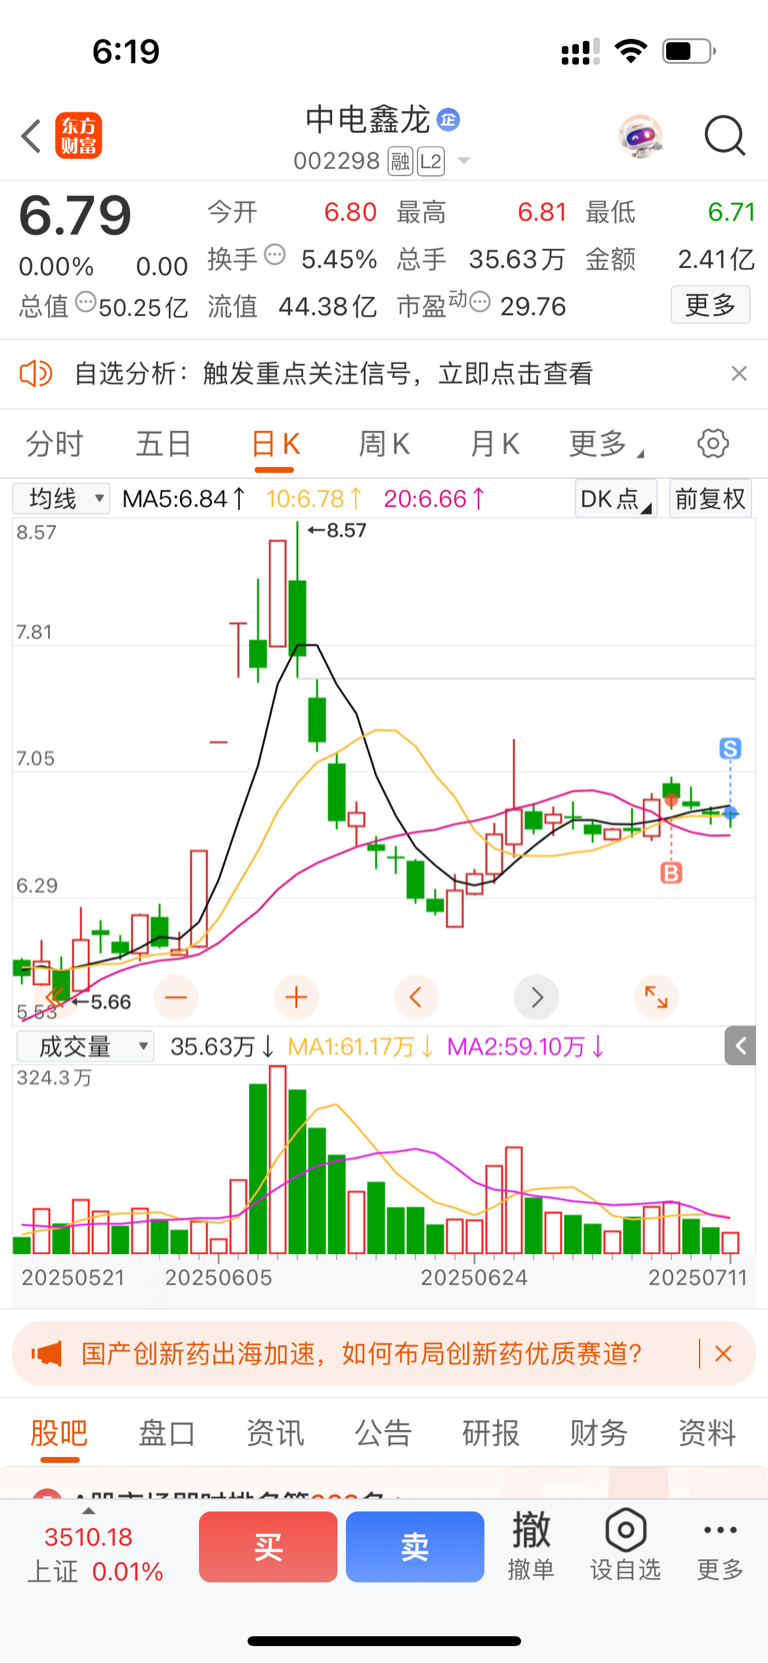Open the 盘口 tab
This screenshot has width=768, height=1663.
click(x=167, y=1433)
